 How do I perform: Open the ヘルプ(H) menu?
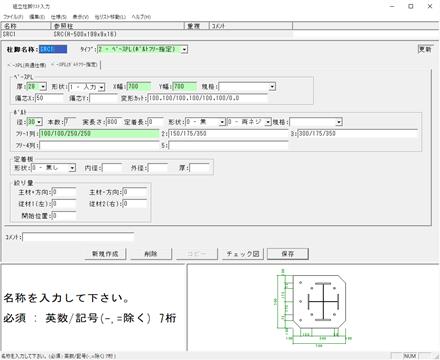[141, 17]
